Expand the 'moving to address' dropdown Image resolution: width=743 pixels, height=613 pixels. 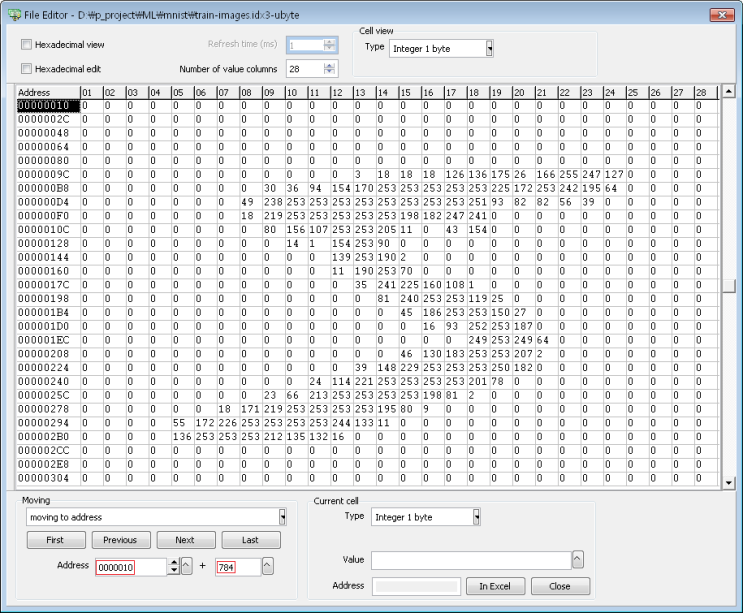(x=282, y=517)
